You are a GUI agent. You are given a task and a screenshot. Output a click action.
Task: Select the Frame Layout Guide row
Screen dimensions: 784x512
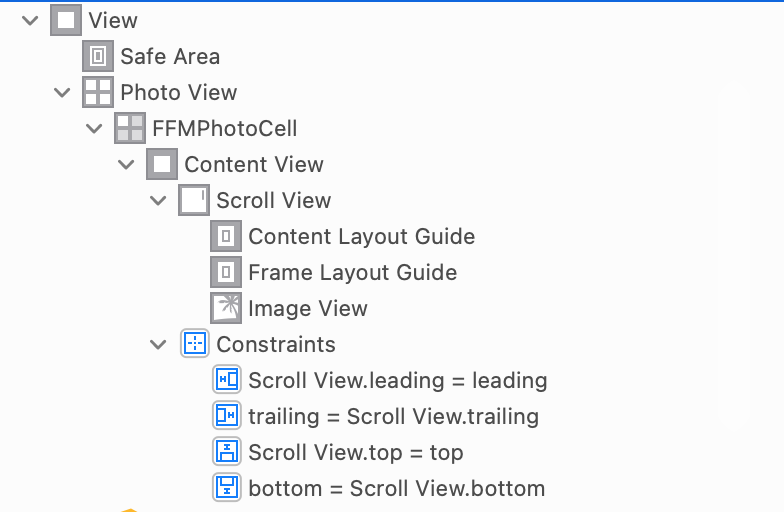(334, 272)
